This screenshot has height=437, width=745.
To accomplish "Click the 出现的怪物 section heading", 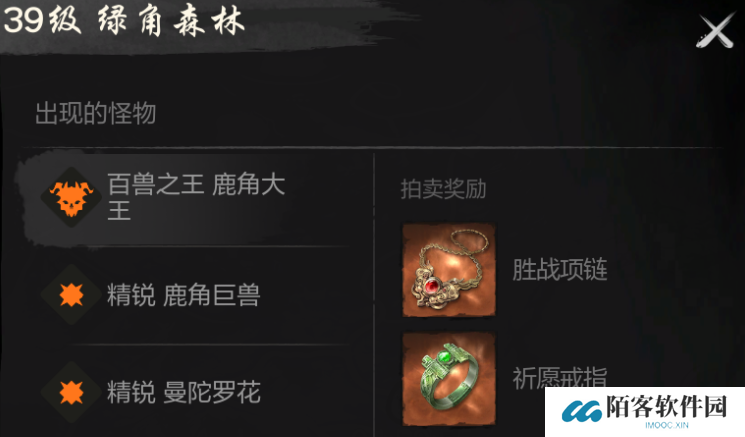I will [x=96, y=114].
